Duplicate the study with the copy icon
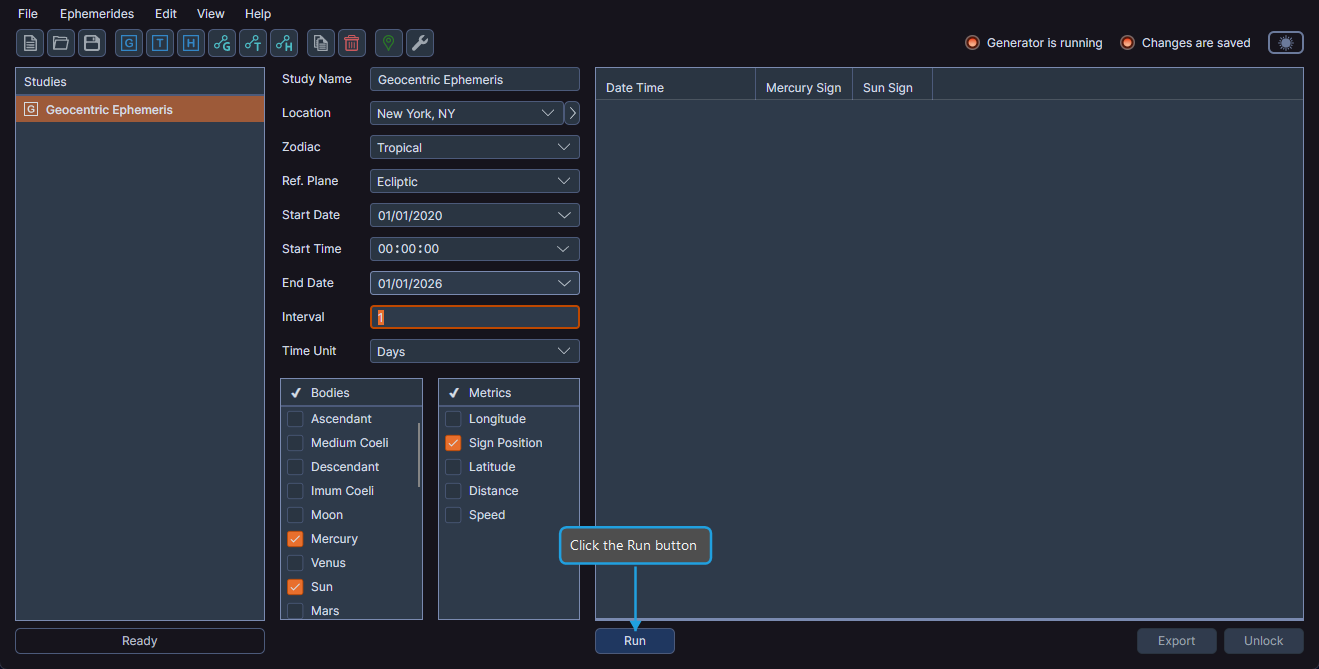The image size is (1319, 669). pos(320,43)
